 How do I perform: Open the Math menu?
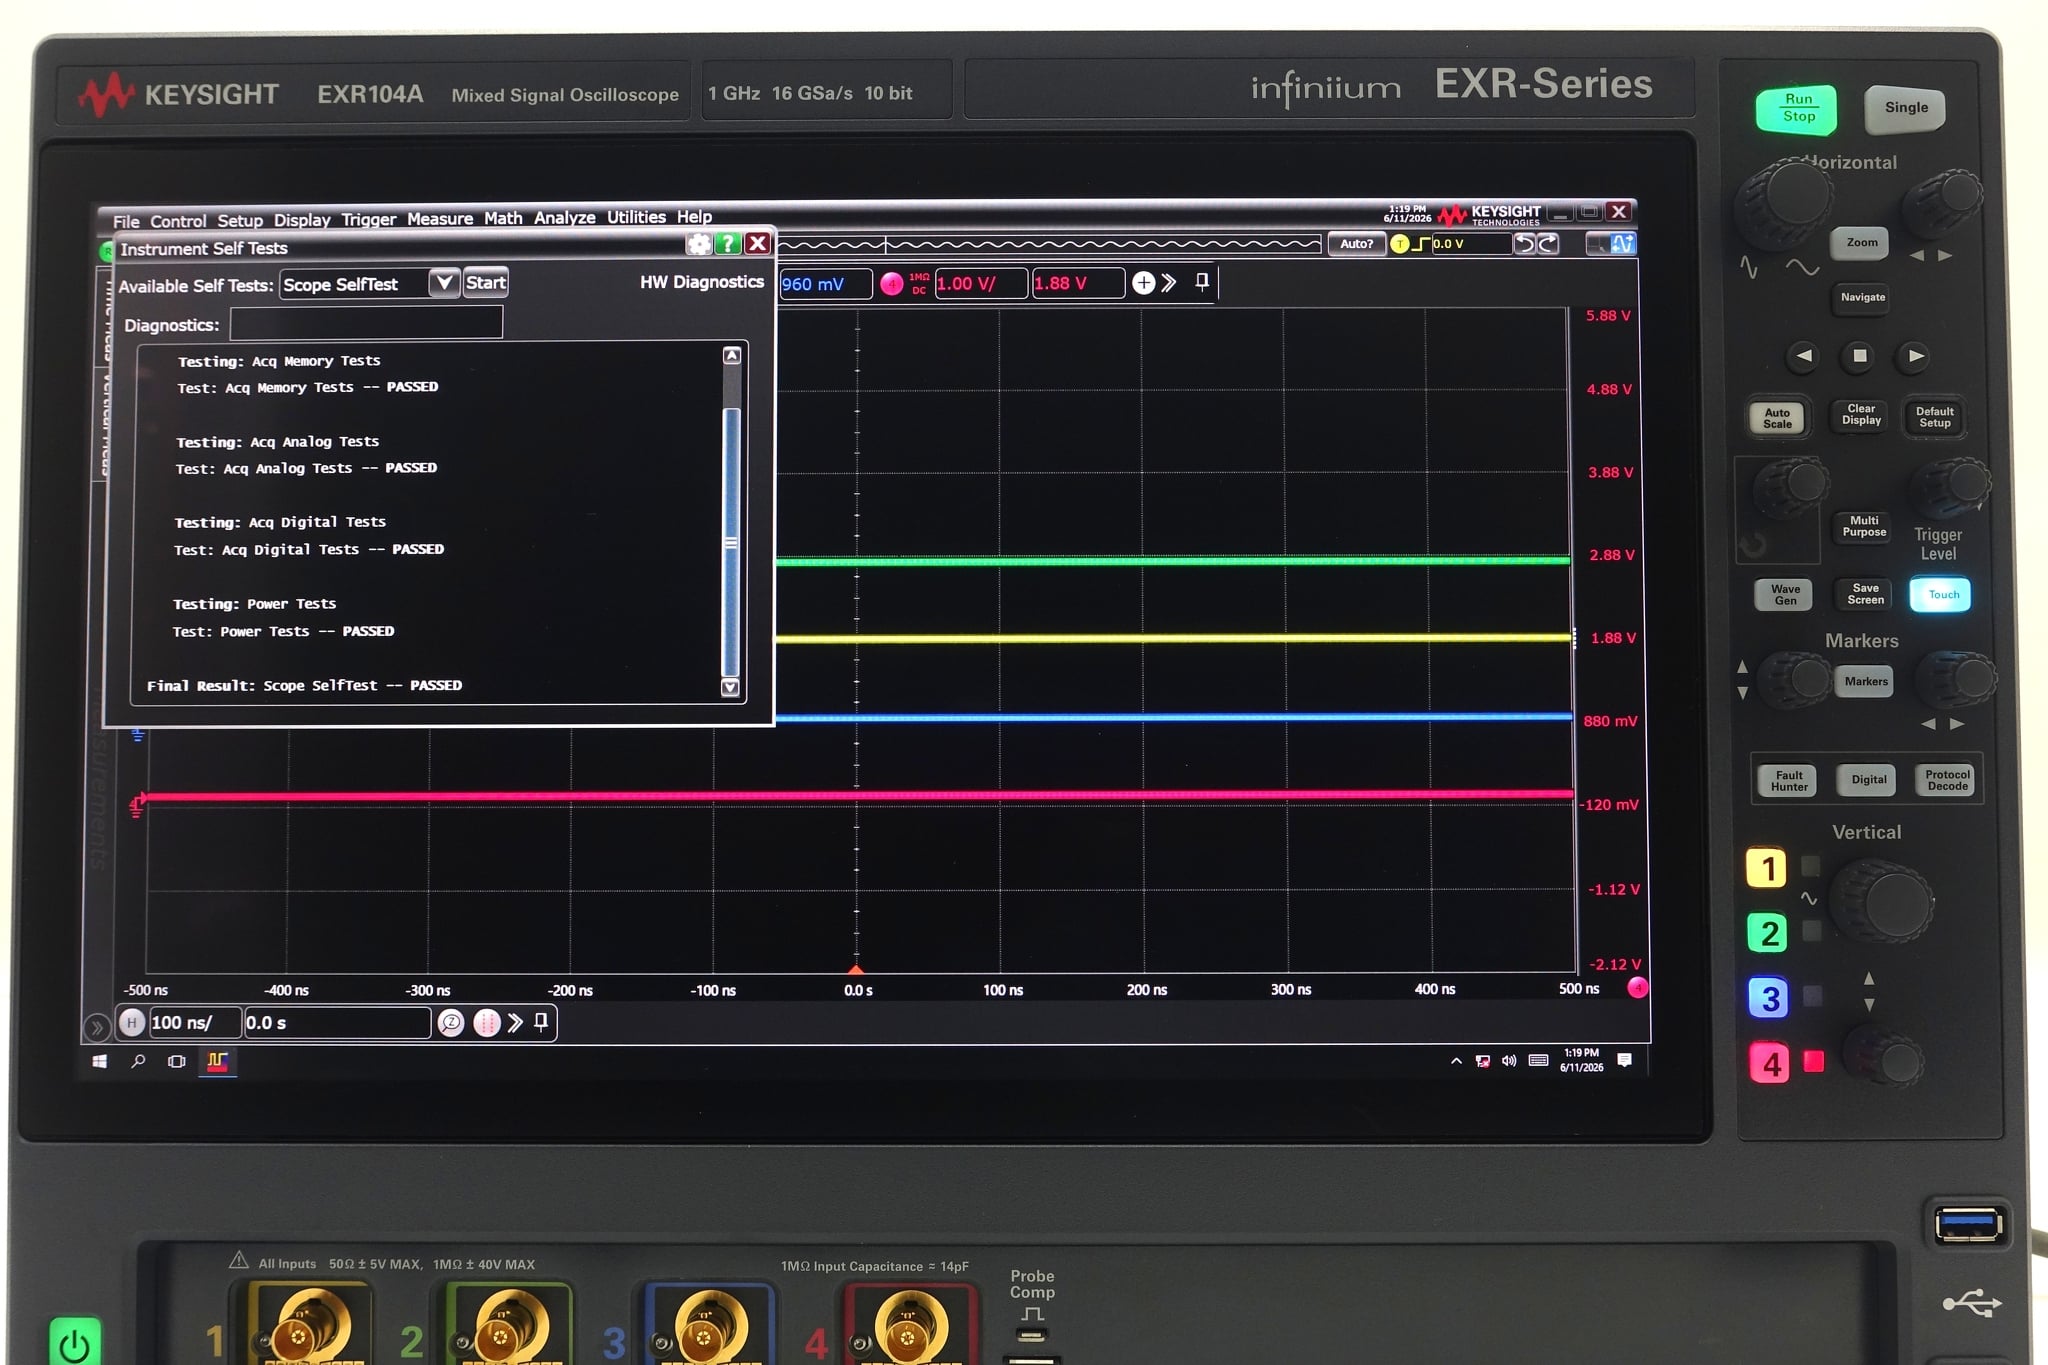coord(503,218)
